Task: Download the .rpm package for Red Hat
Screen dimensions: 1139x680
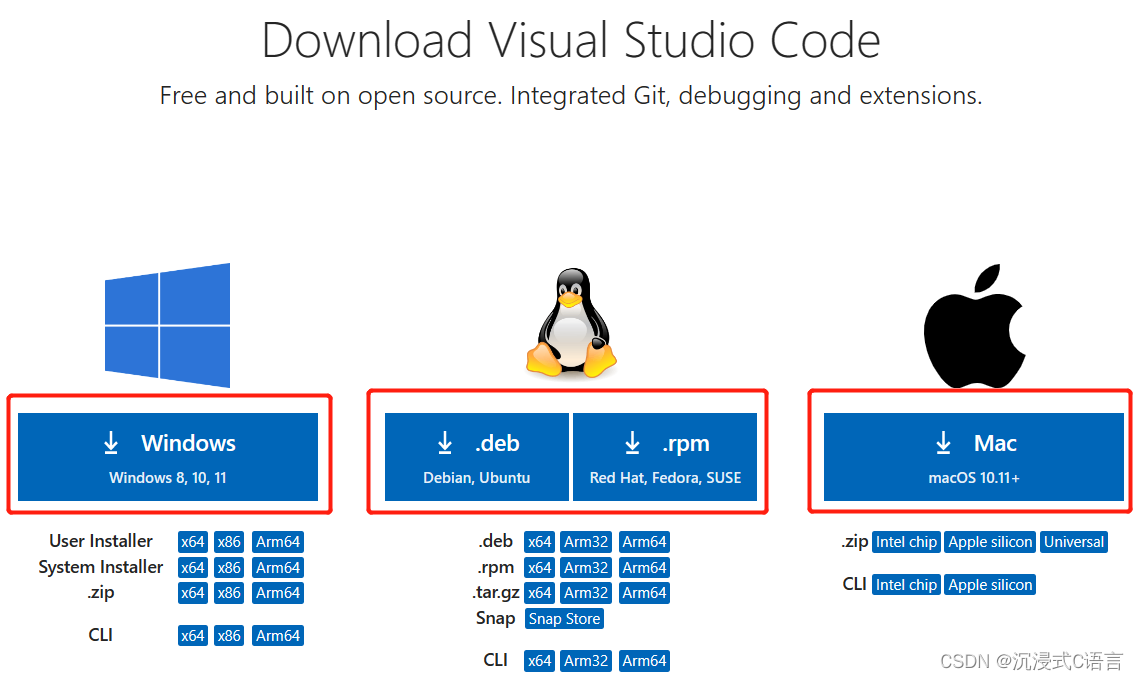Action: click(665, 457)
